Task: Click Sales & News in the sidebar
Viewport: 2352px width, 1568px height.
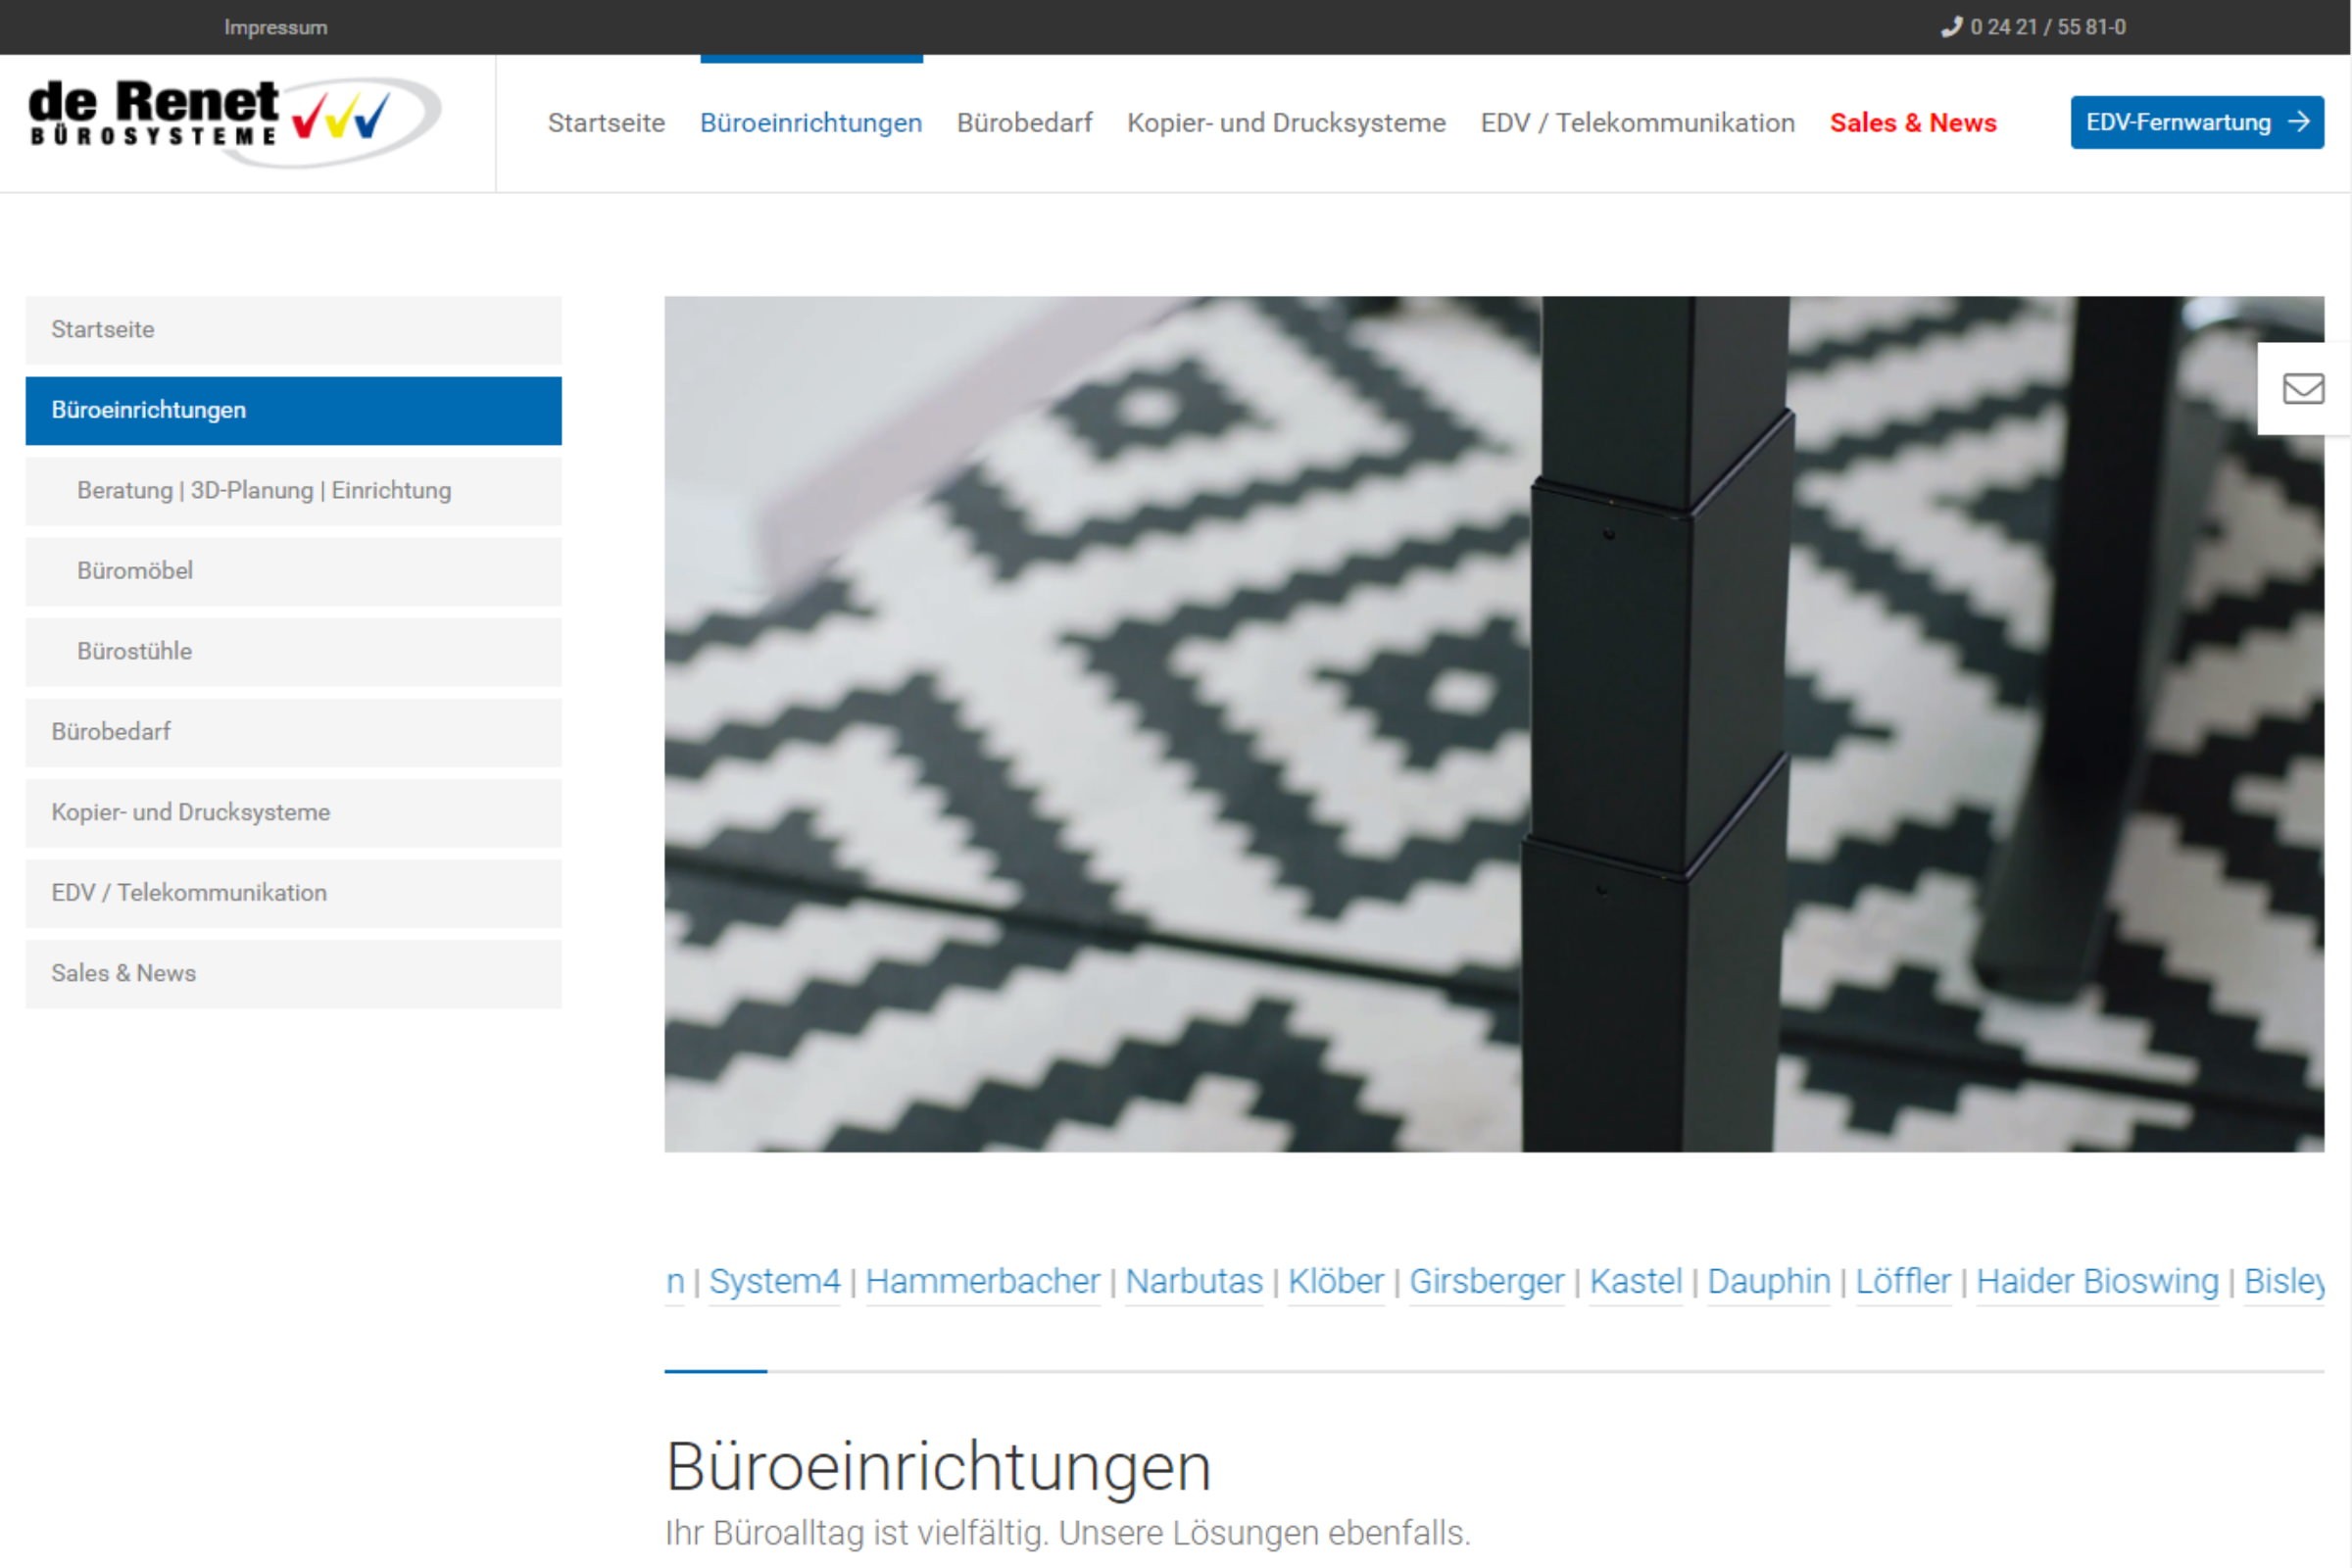Action: (124, 973)
